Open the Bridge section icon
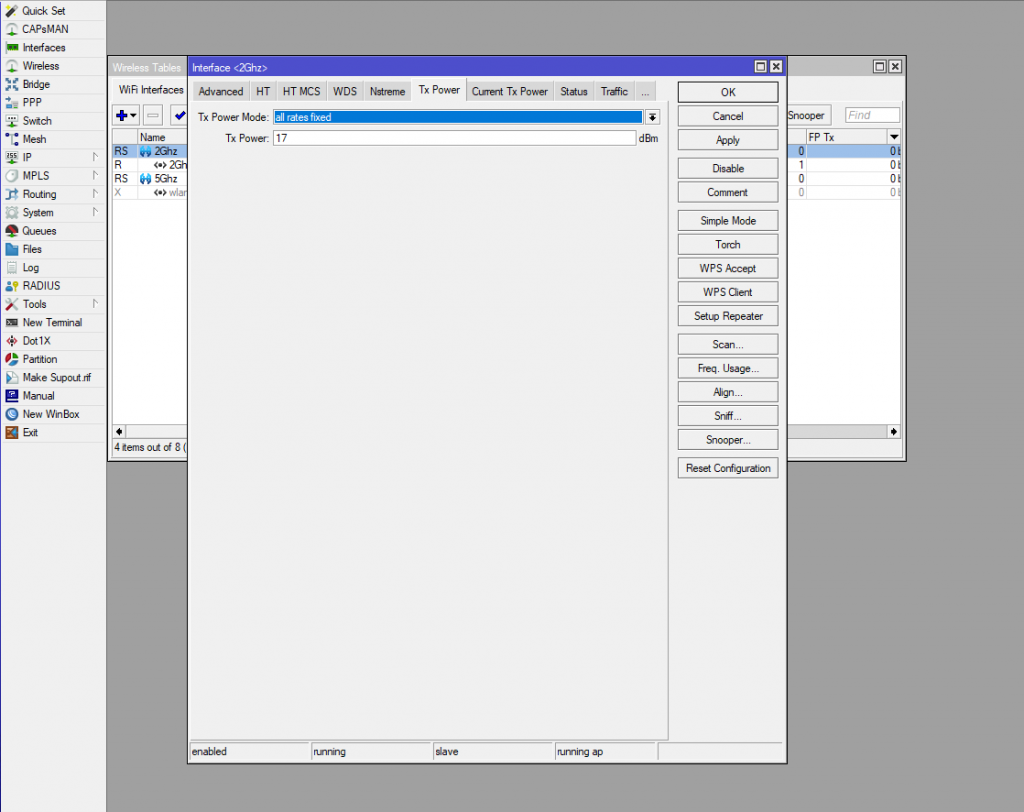This screenshot has width=1024, height=812. [12, 84]
